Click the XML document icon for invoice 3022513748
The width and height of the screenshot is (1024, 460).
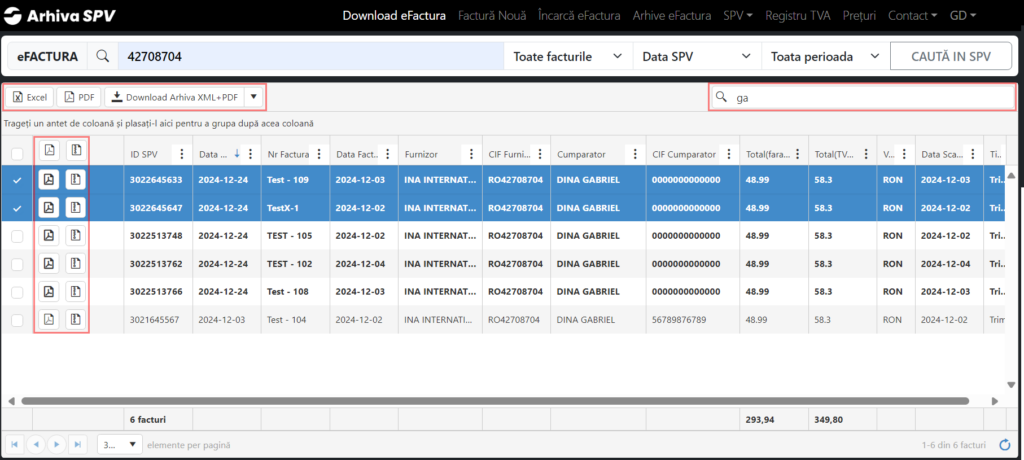click(x=76, y=236)
